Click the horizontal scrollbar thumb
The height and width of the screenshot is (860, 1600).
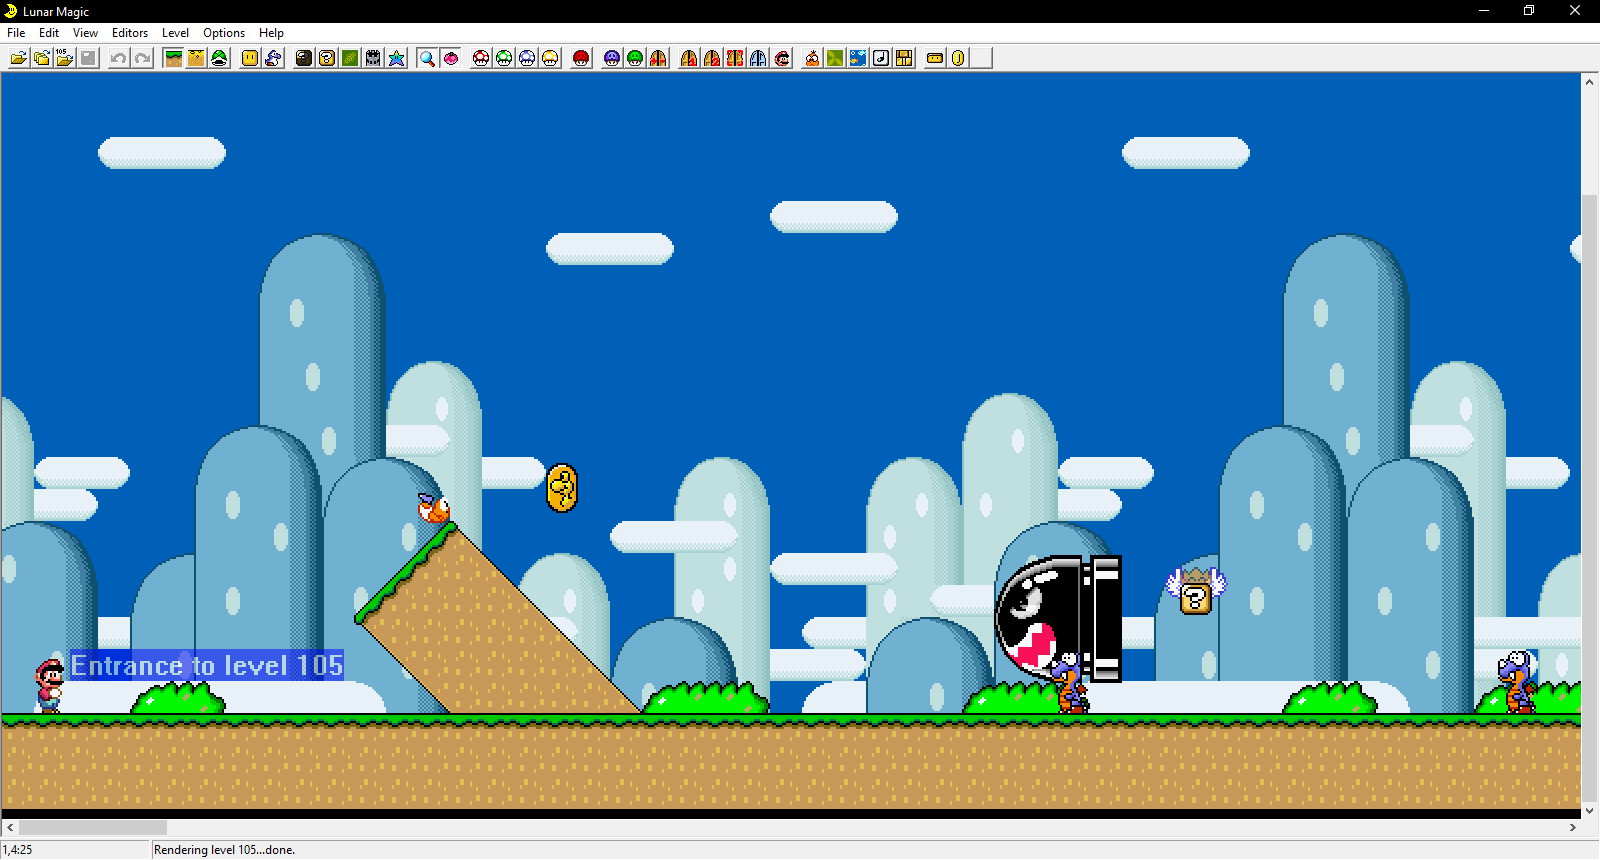coord(93,828)
